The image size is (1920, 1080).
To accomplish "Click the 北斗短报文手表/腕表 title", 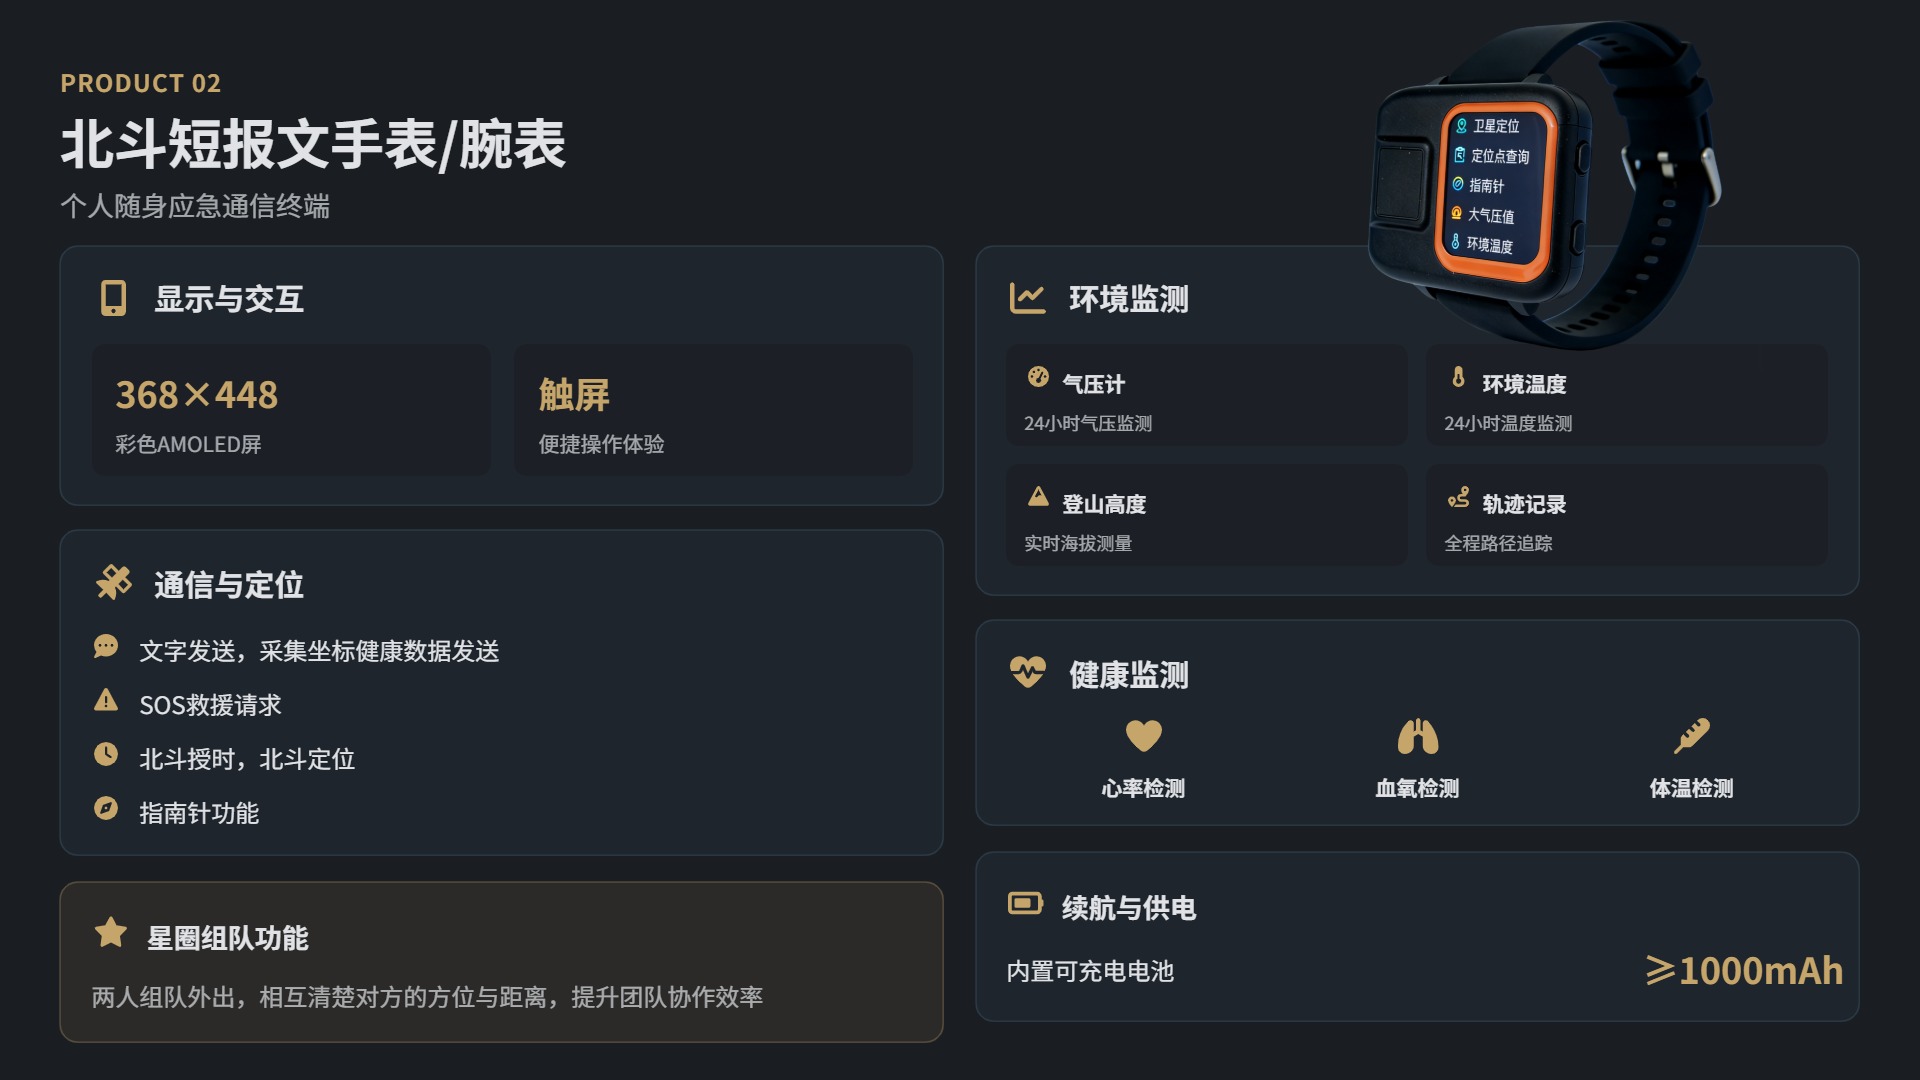I will 313,144.
